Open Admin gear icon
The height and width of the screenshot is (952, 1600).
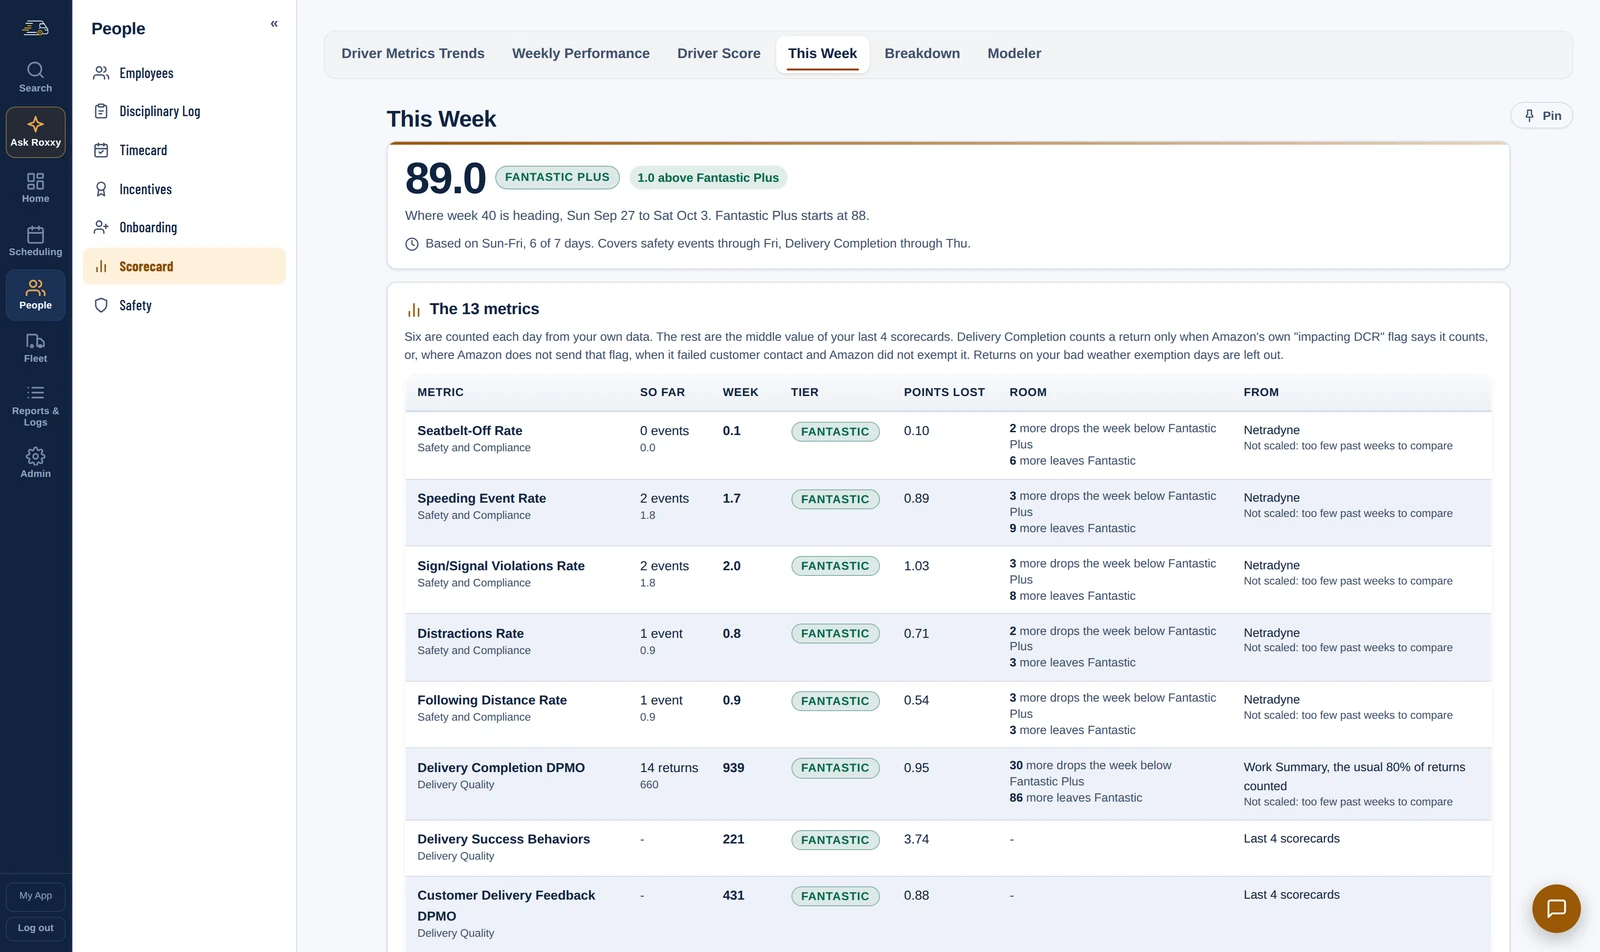35,456
